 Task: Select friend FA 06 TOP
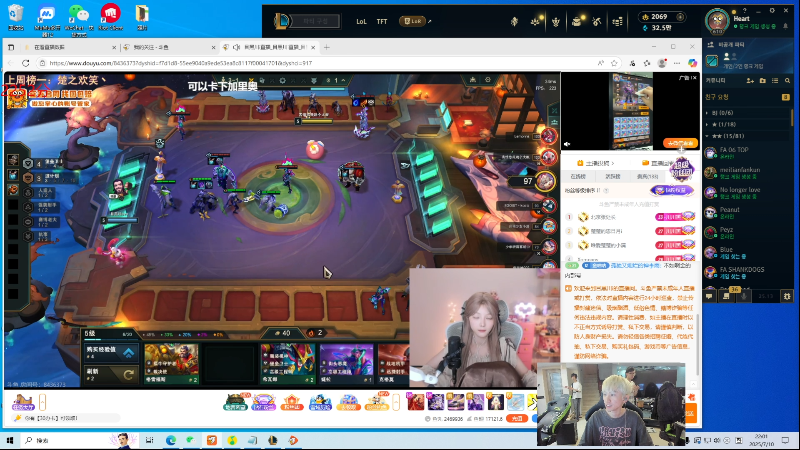[746, 153]
